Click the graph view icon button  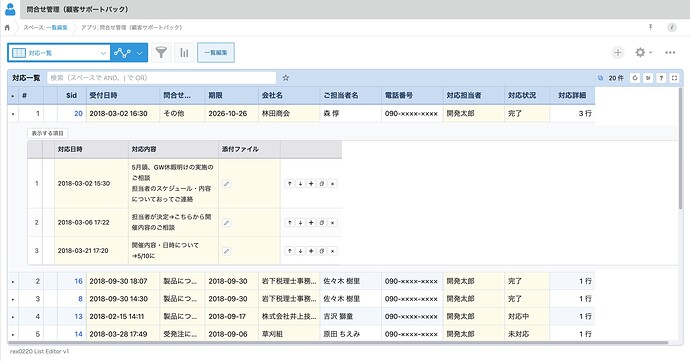tap(122, 53)
